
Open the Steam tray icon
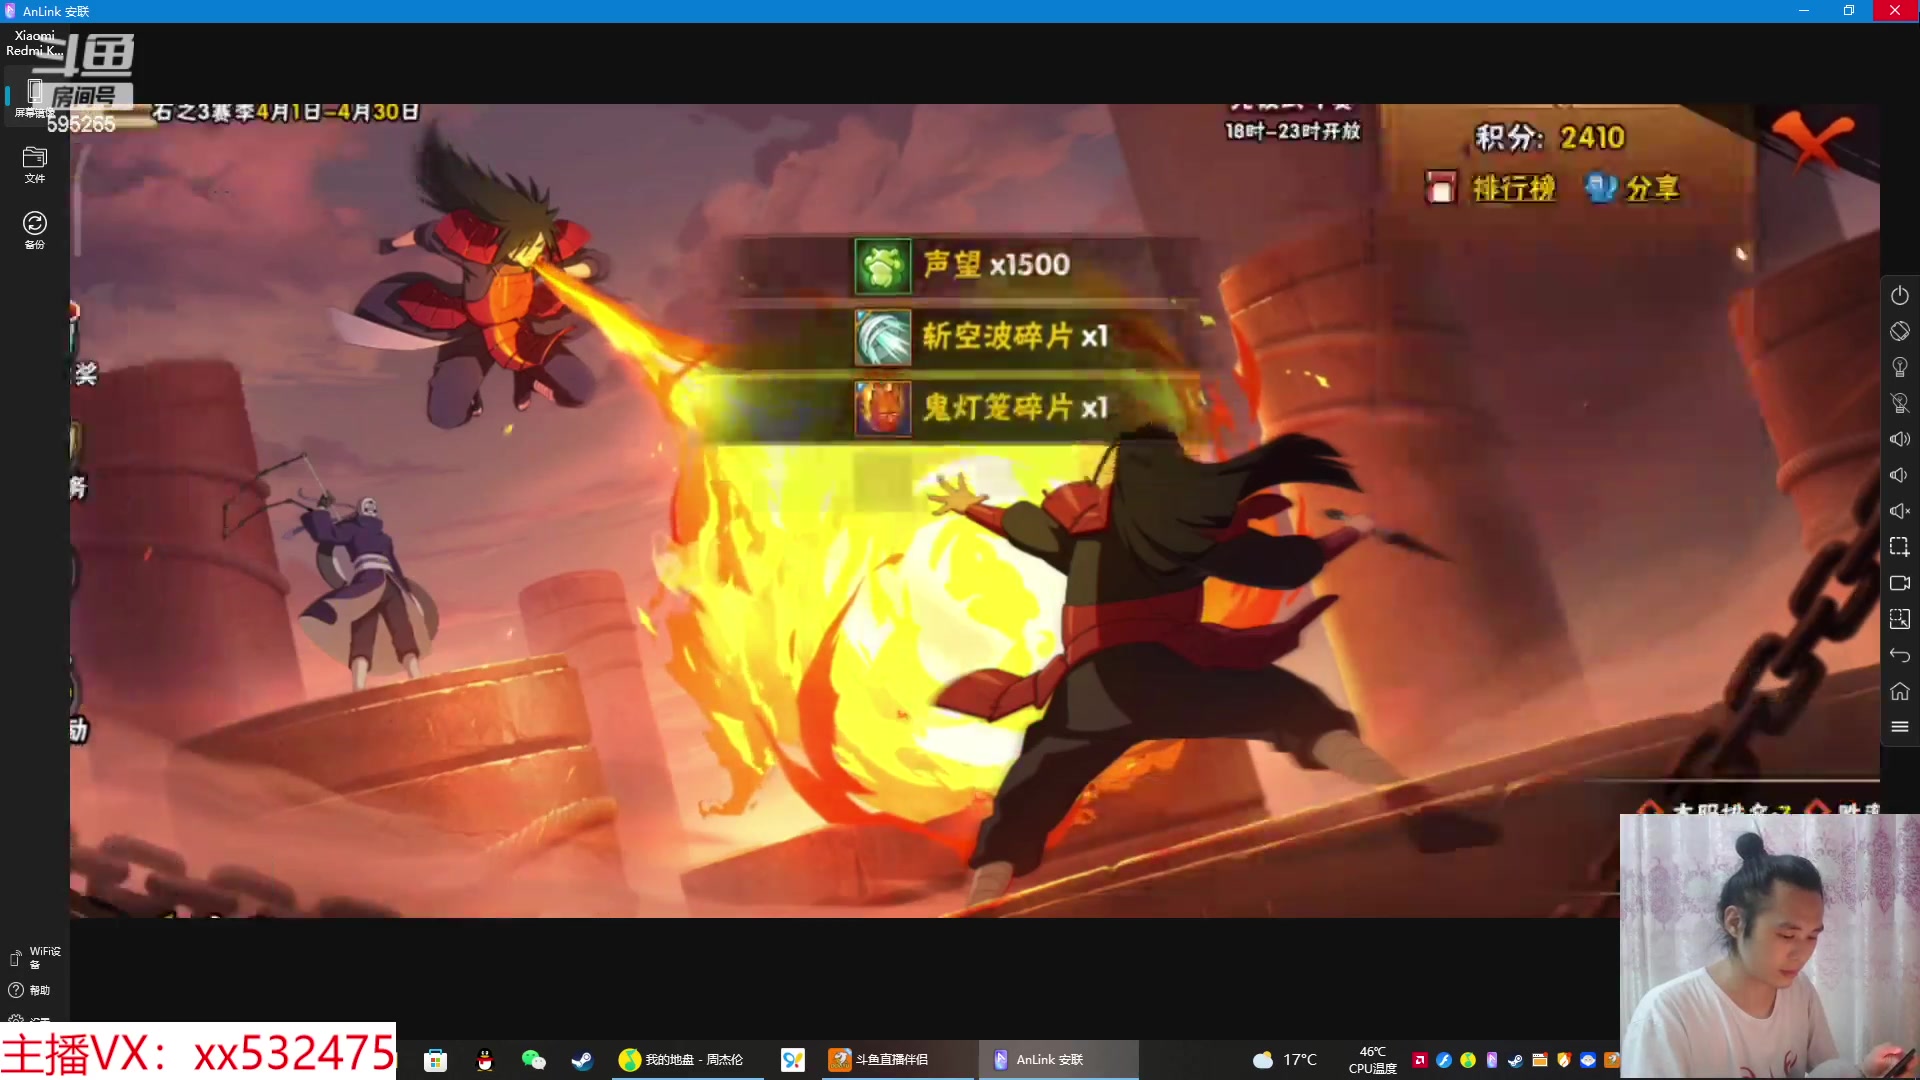coord(1515,1060)
